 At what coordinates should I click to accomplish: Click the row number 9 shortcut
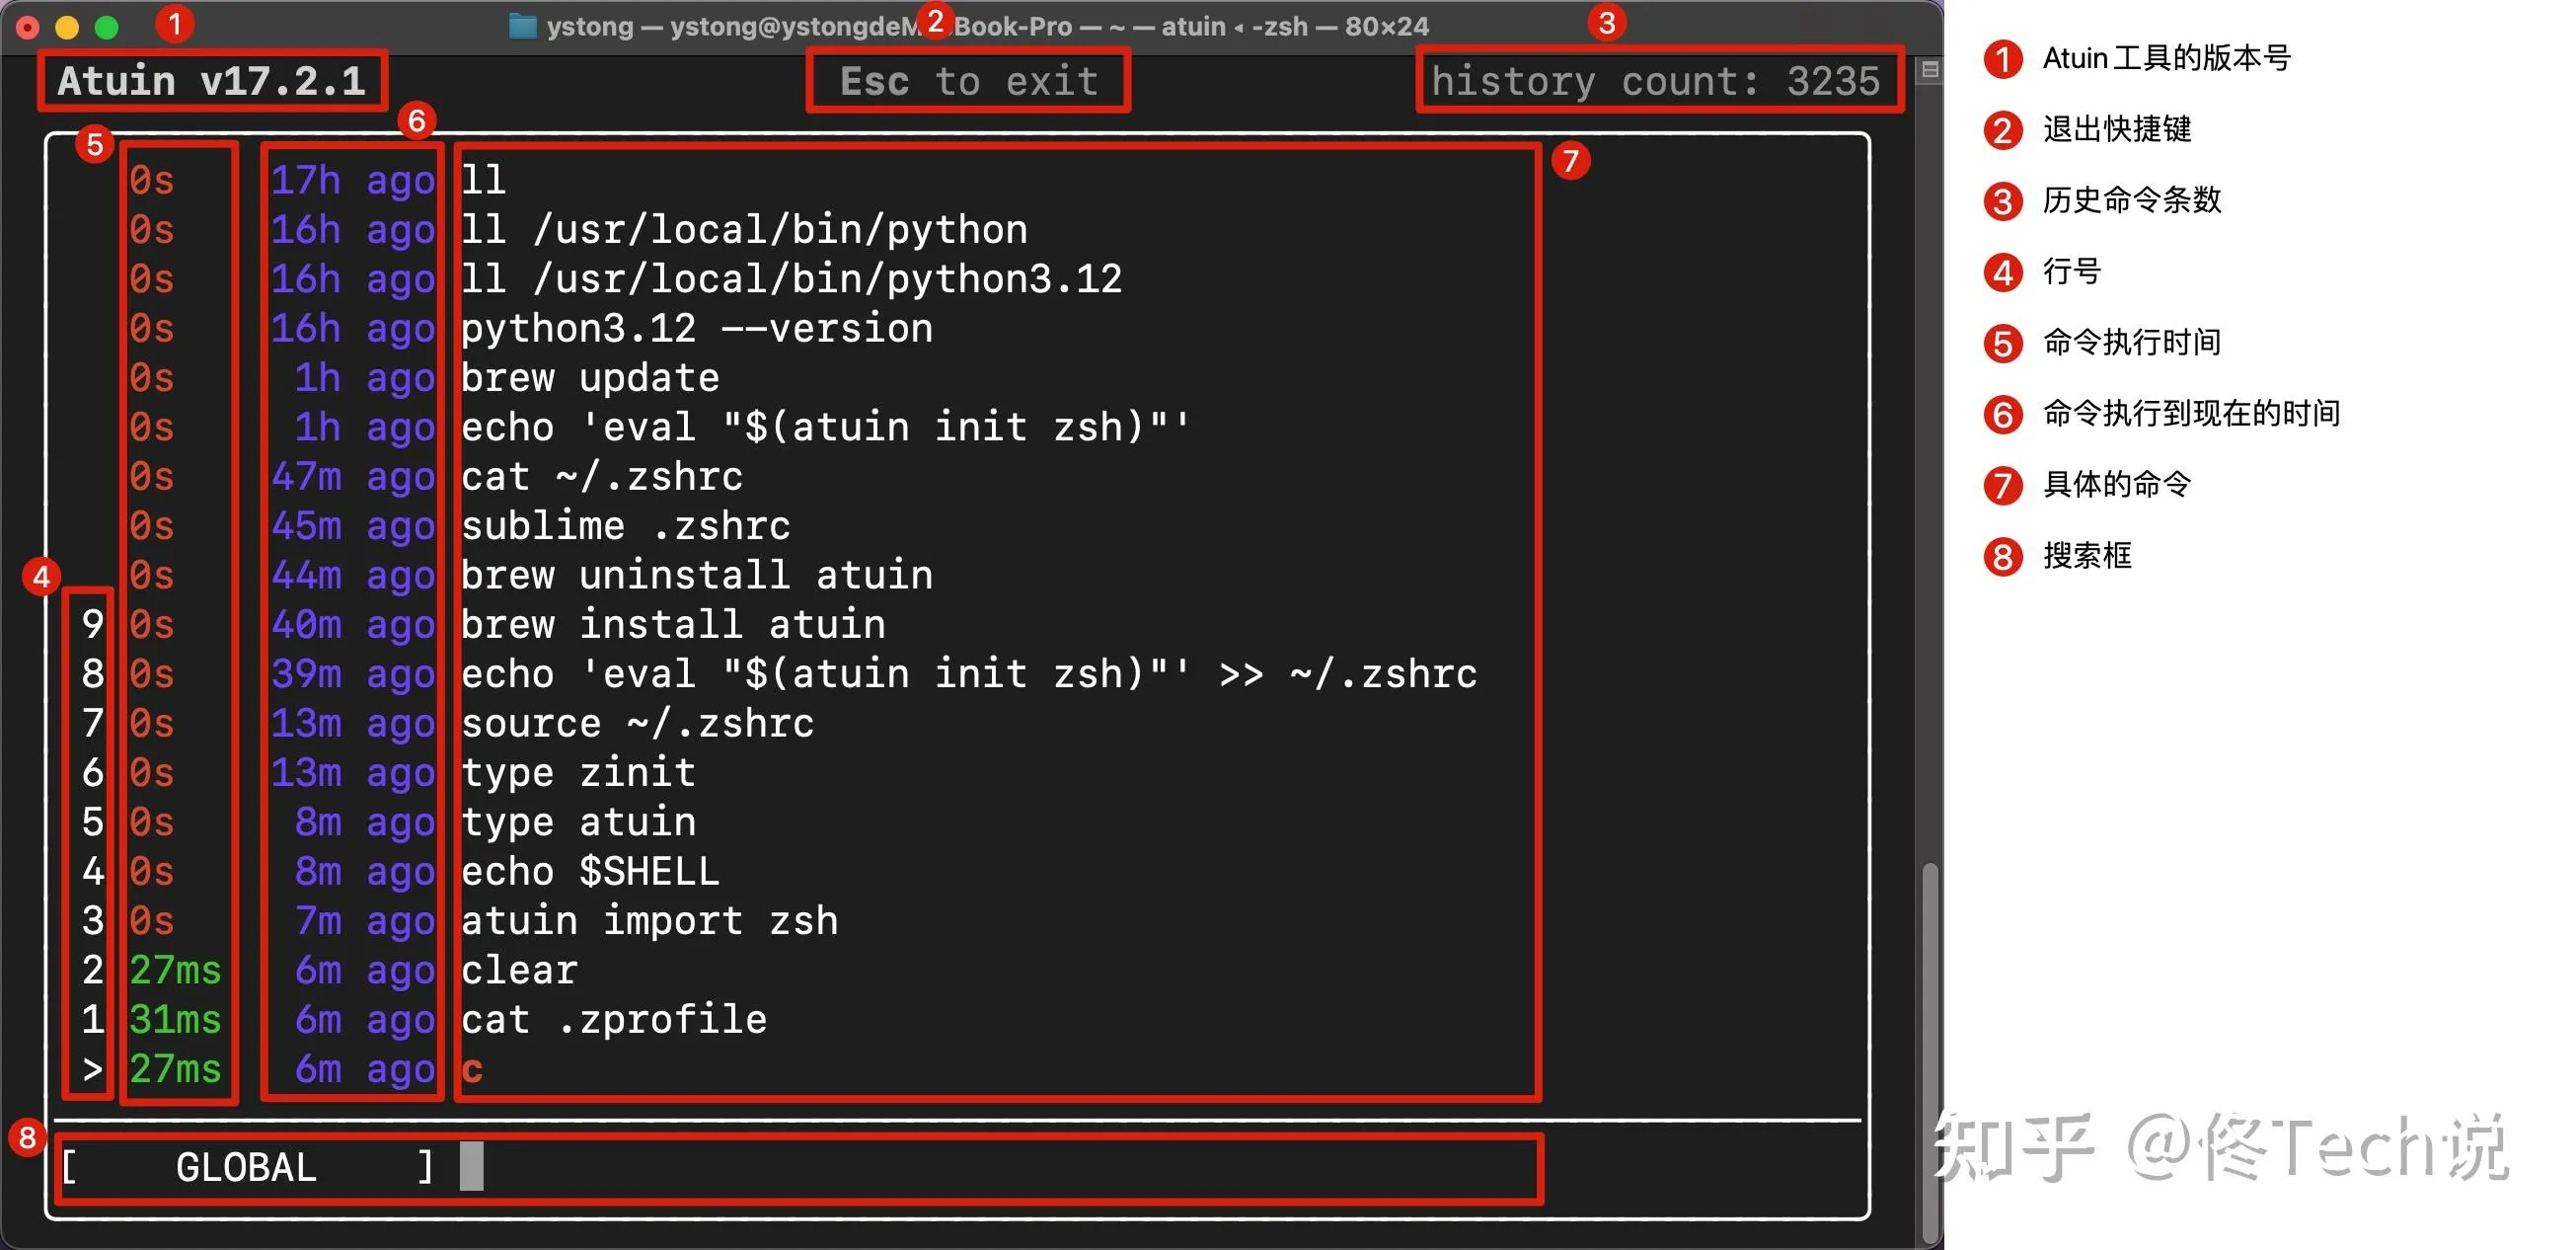92,625
